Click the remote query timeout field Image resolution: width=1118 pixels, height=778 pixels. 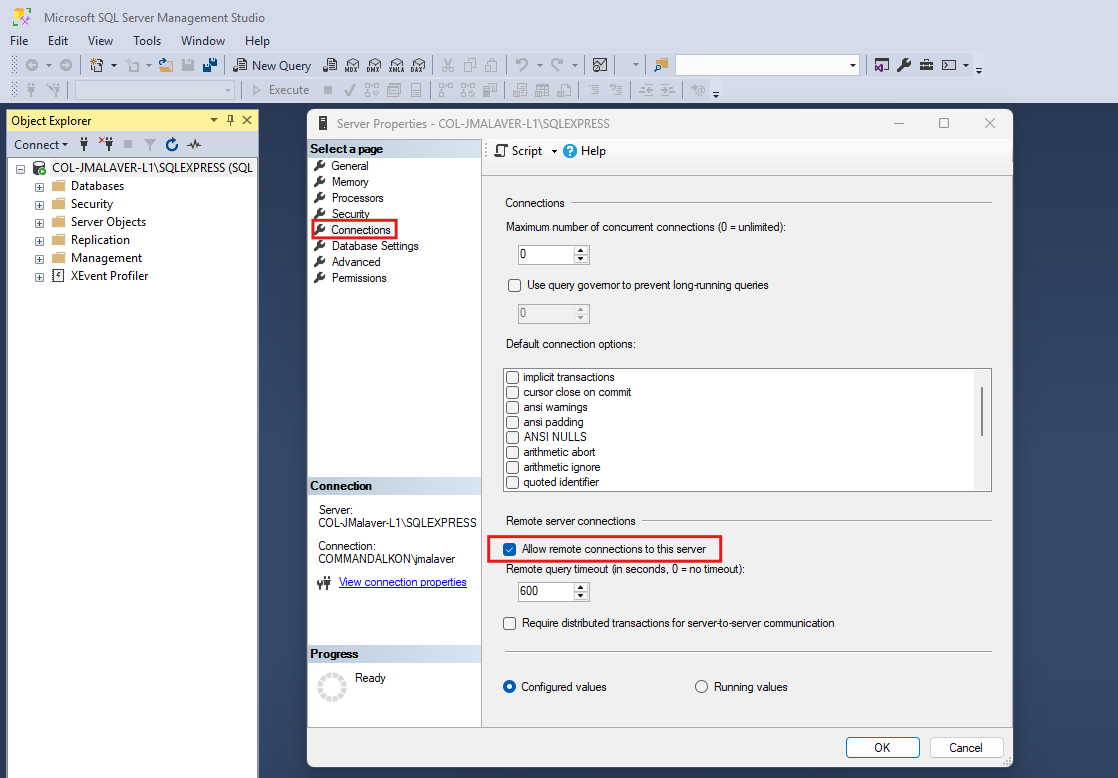pyautogui.click(x=545, y=591)
